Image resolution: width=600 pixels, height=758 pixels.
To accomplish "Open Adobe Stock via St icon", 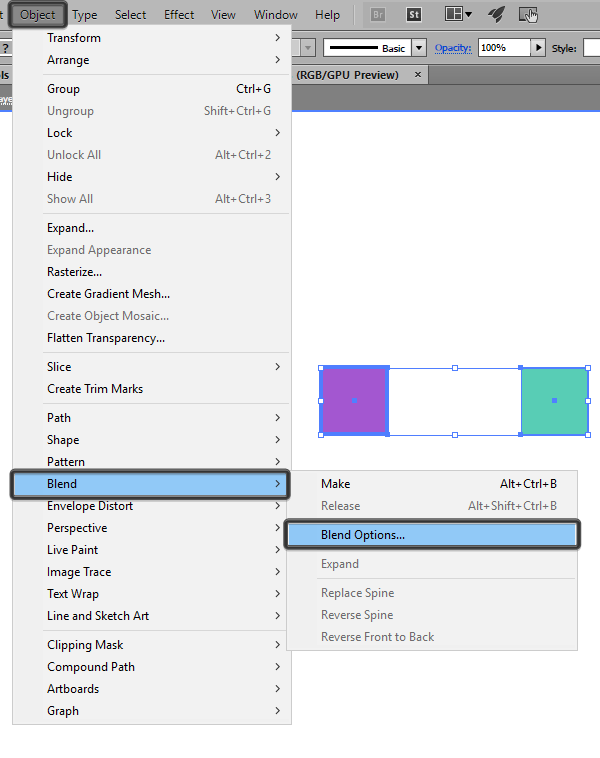I will click(x=414, y=15).
